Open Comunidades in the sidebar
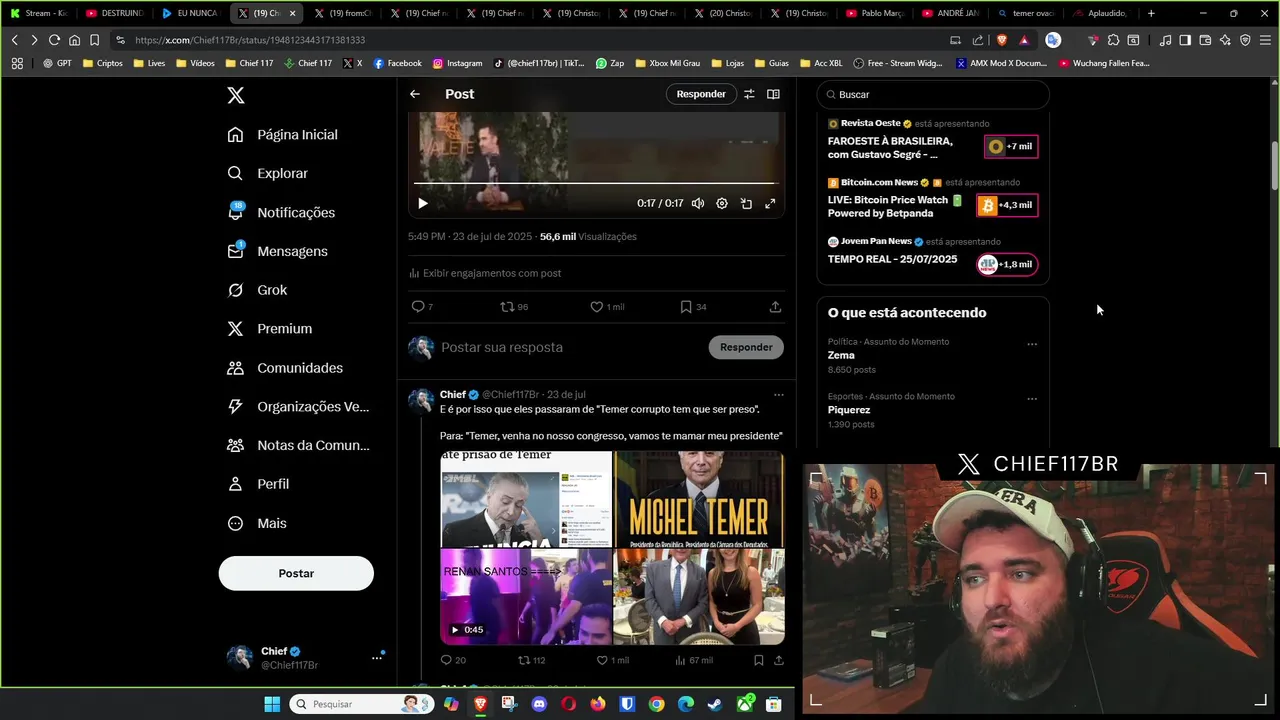1280x720 pixels. (x=285, y=368)
